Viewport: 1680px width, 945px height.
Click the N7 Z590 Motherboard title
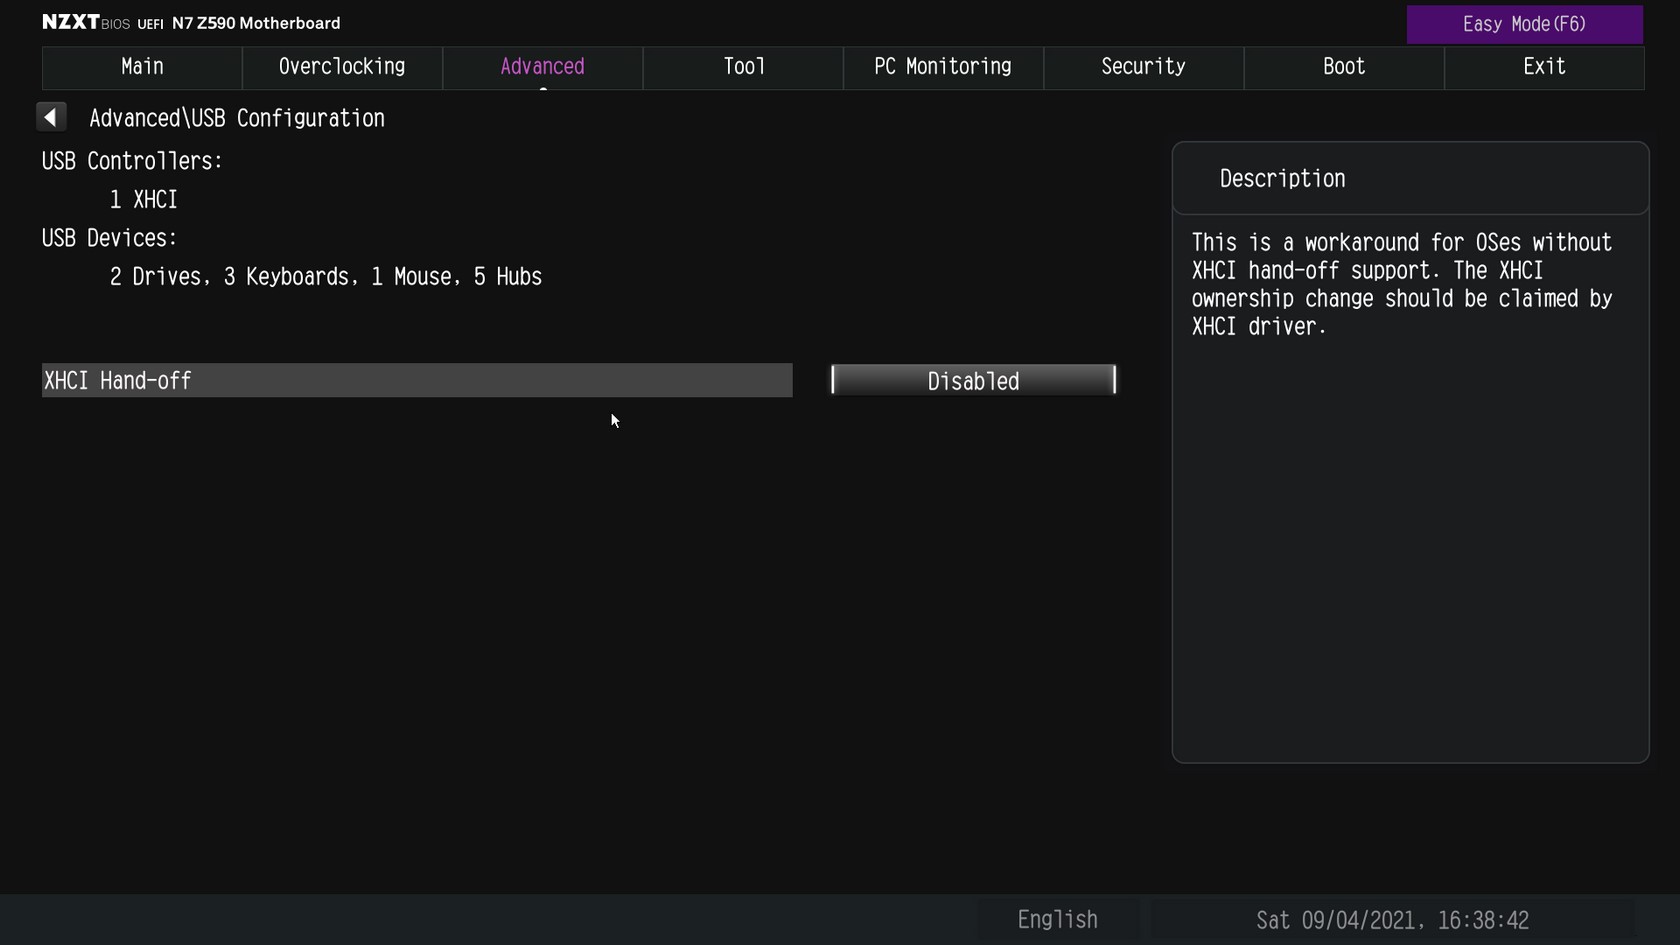tap(256, 23)
